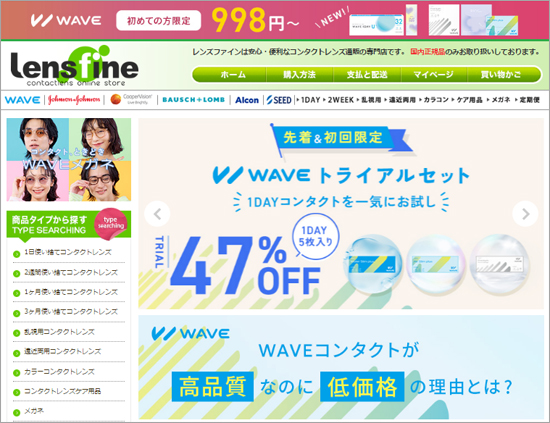Screen dimensions: 550x423
Task: Select the Alcon brand logo
Action: (x=247, y=100)
